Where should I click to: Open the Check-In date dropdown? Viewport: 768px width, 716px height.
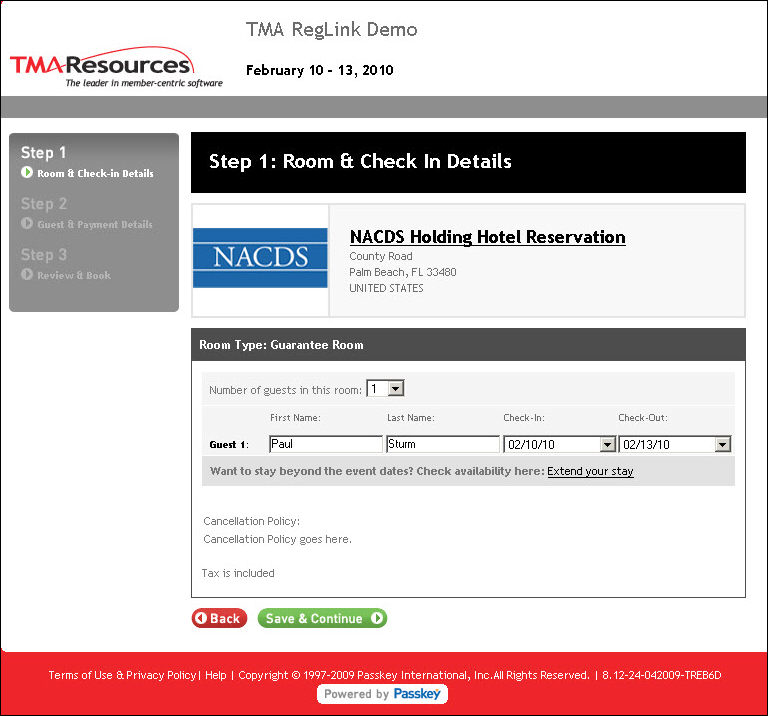tap(559, 444)
